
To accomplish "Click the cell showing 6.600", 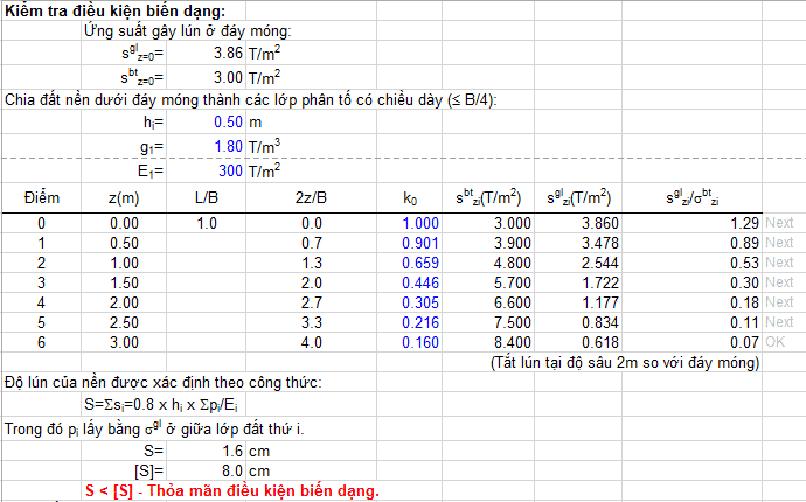I will 512,303.
